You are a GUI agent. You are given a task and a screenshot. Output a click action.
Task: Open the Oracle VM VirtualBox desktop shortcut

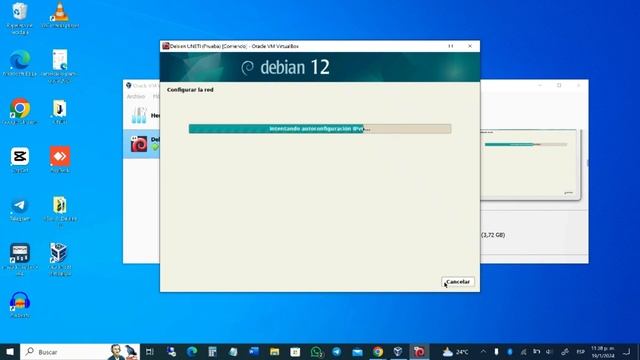point(60,259)
